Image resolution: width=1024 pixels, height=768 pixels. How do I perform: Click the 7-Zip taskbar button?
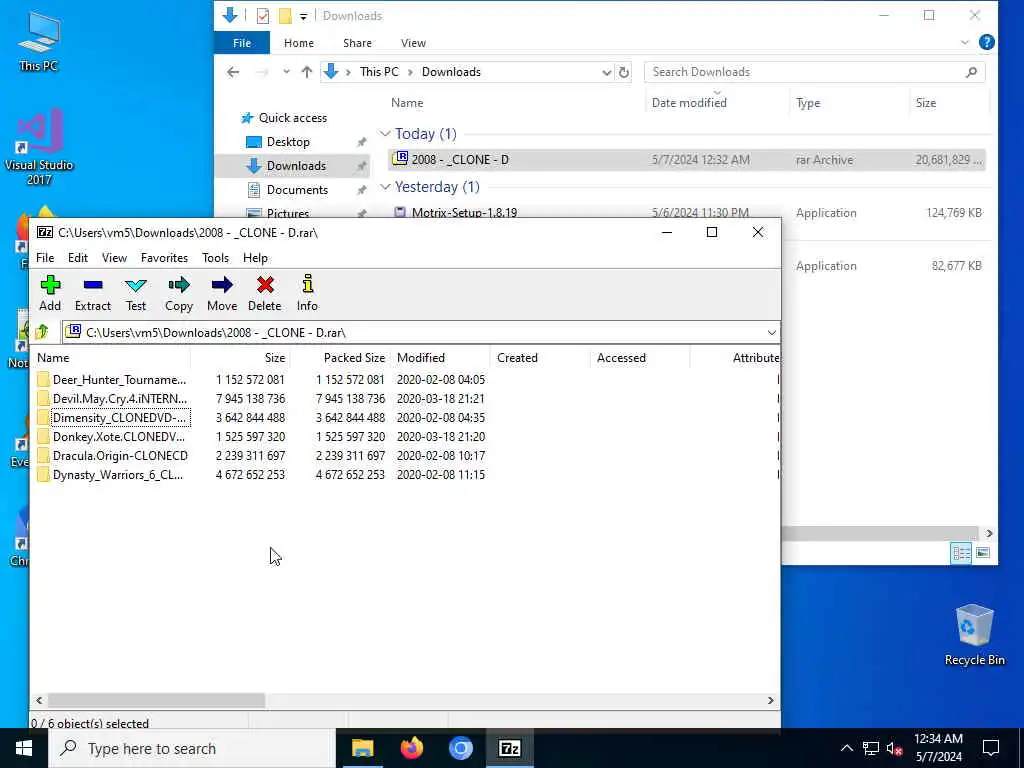[x=509, y=748]
